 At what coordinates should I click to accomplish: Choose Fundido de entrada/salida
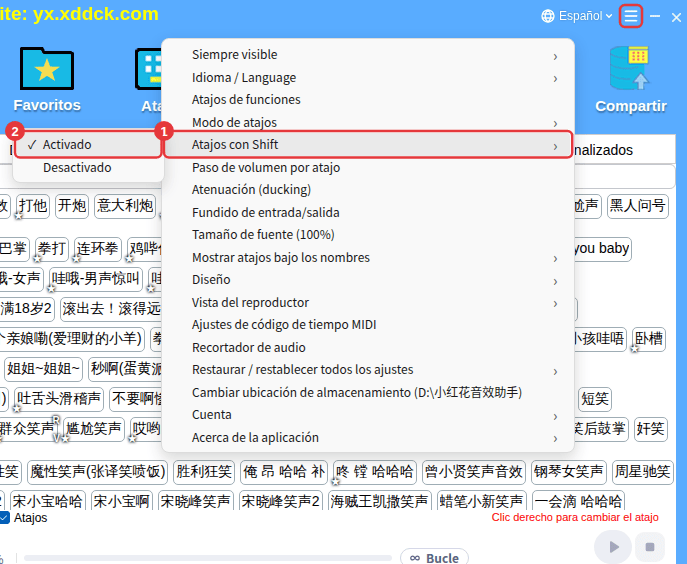pos(368,213)
